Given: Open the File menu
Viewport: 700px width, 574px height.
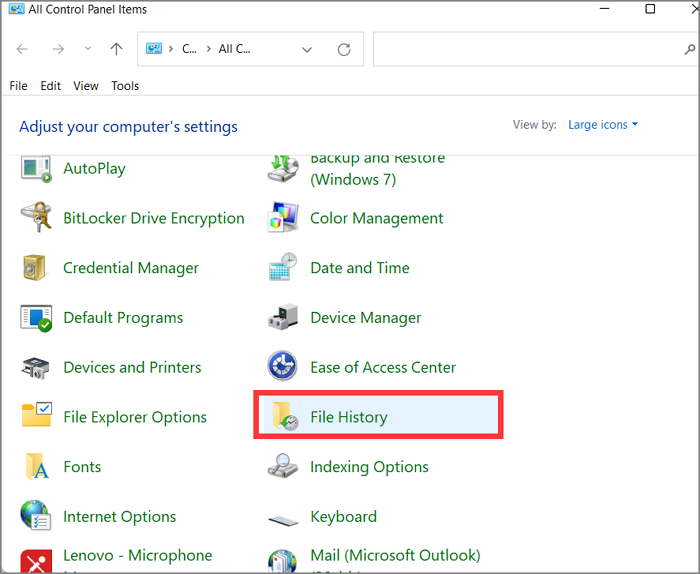Looking at the screenshot, I should 19,86.
